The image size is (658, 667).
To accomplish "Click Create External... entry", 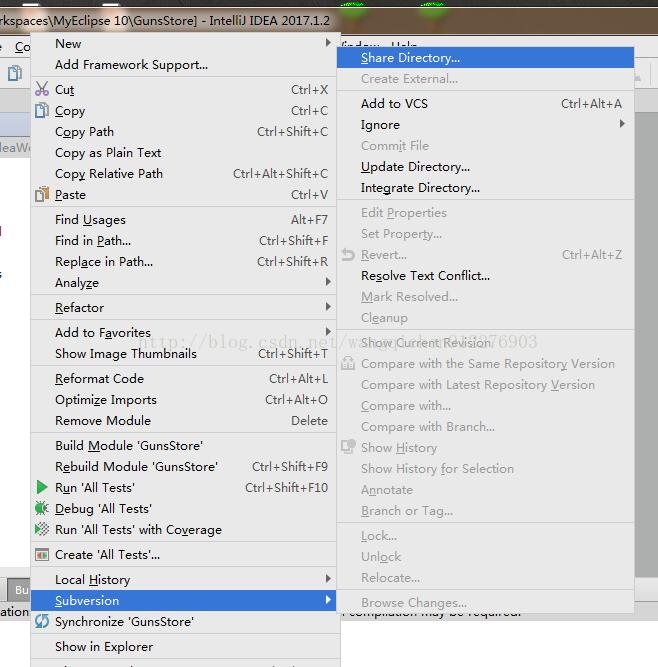I will click(485, 79).
